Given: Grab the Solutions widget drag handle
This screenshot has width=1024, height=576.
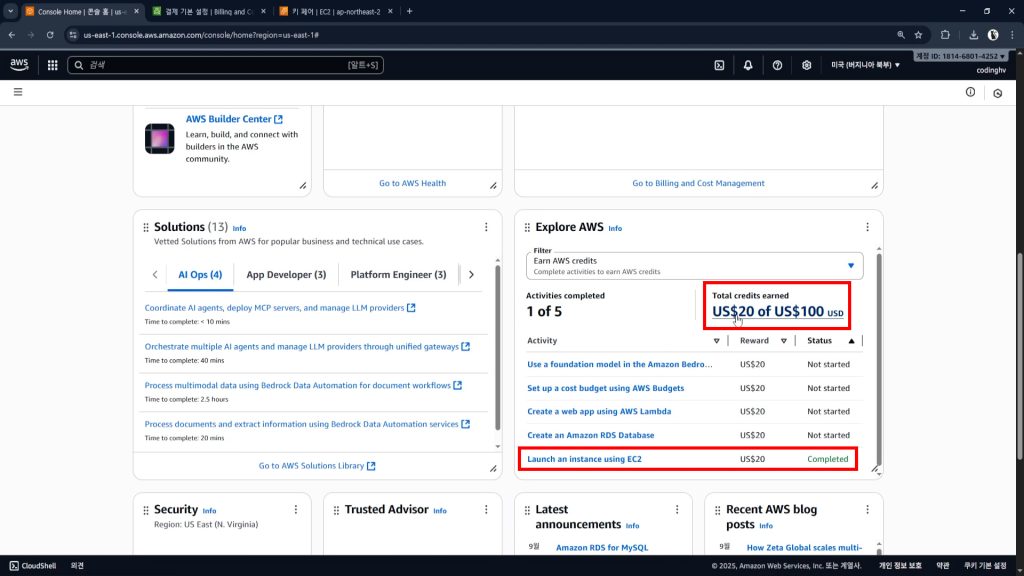Looking at the screenshot, I should pyautogui.click(x=146, y=228).
